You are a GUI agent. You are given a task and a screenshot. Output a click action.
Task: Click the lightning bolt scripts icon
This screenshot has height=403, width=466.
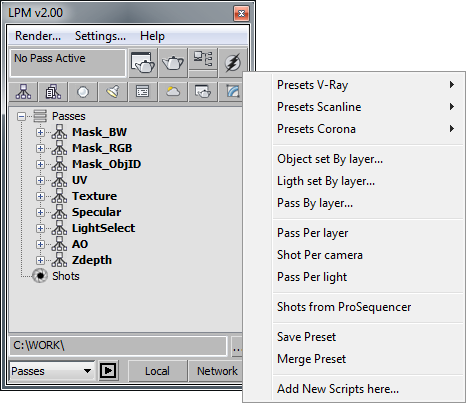pos(232,62)
